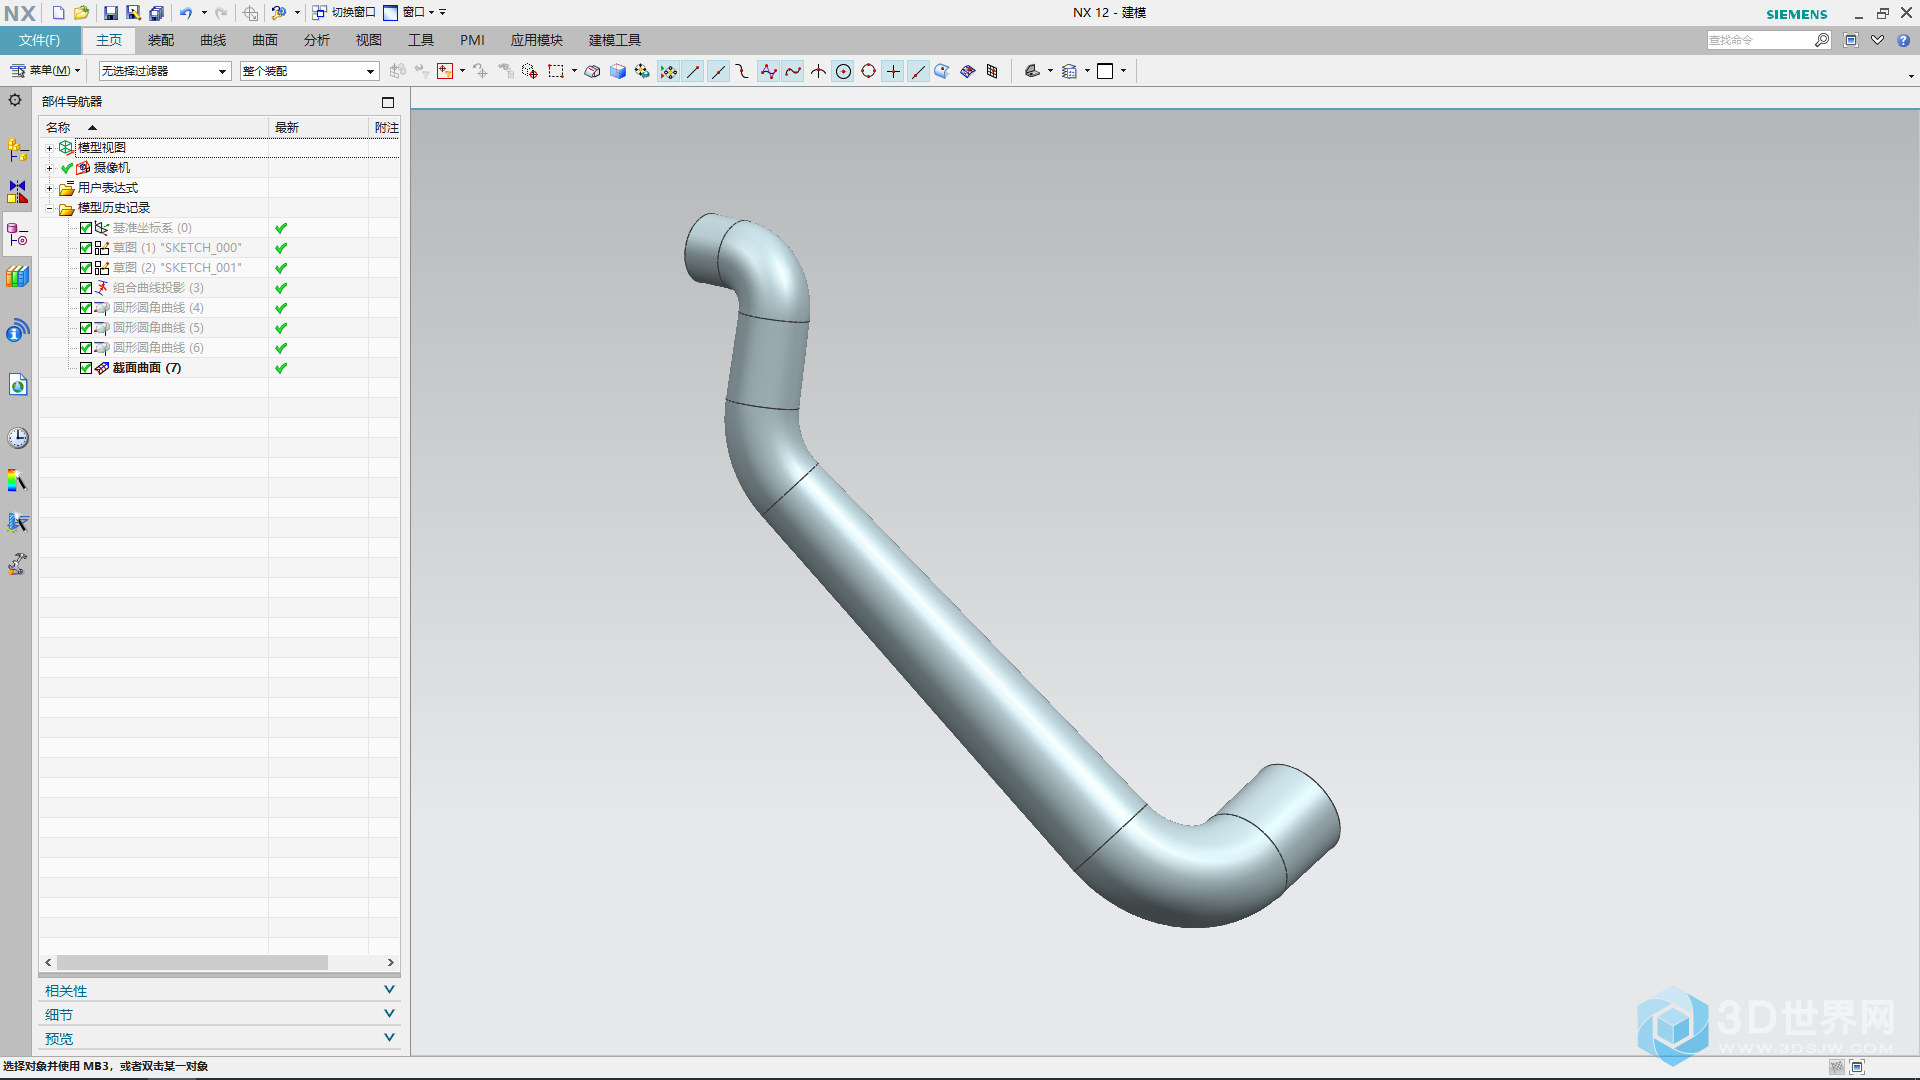Click the blue cube solid display icon
The width and height of the screenshot is (1920, 1080).
coord(618,71)
